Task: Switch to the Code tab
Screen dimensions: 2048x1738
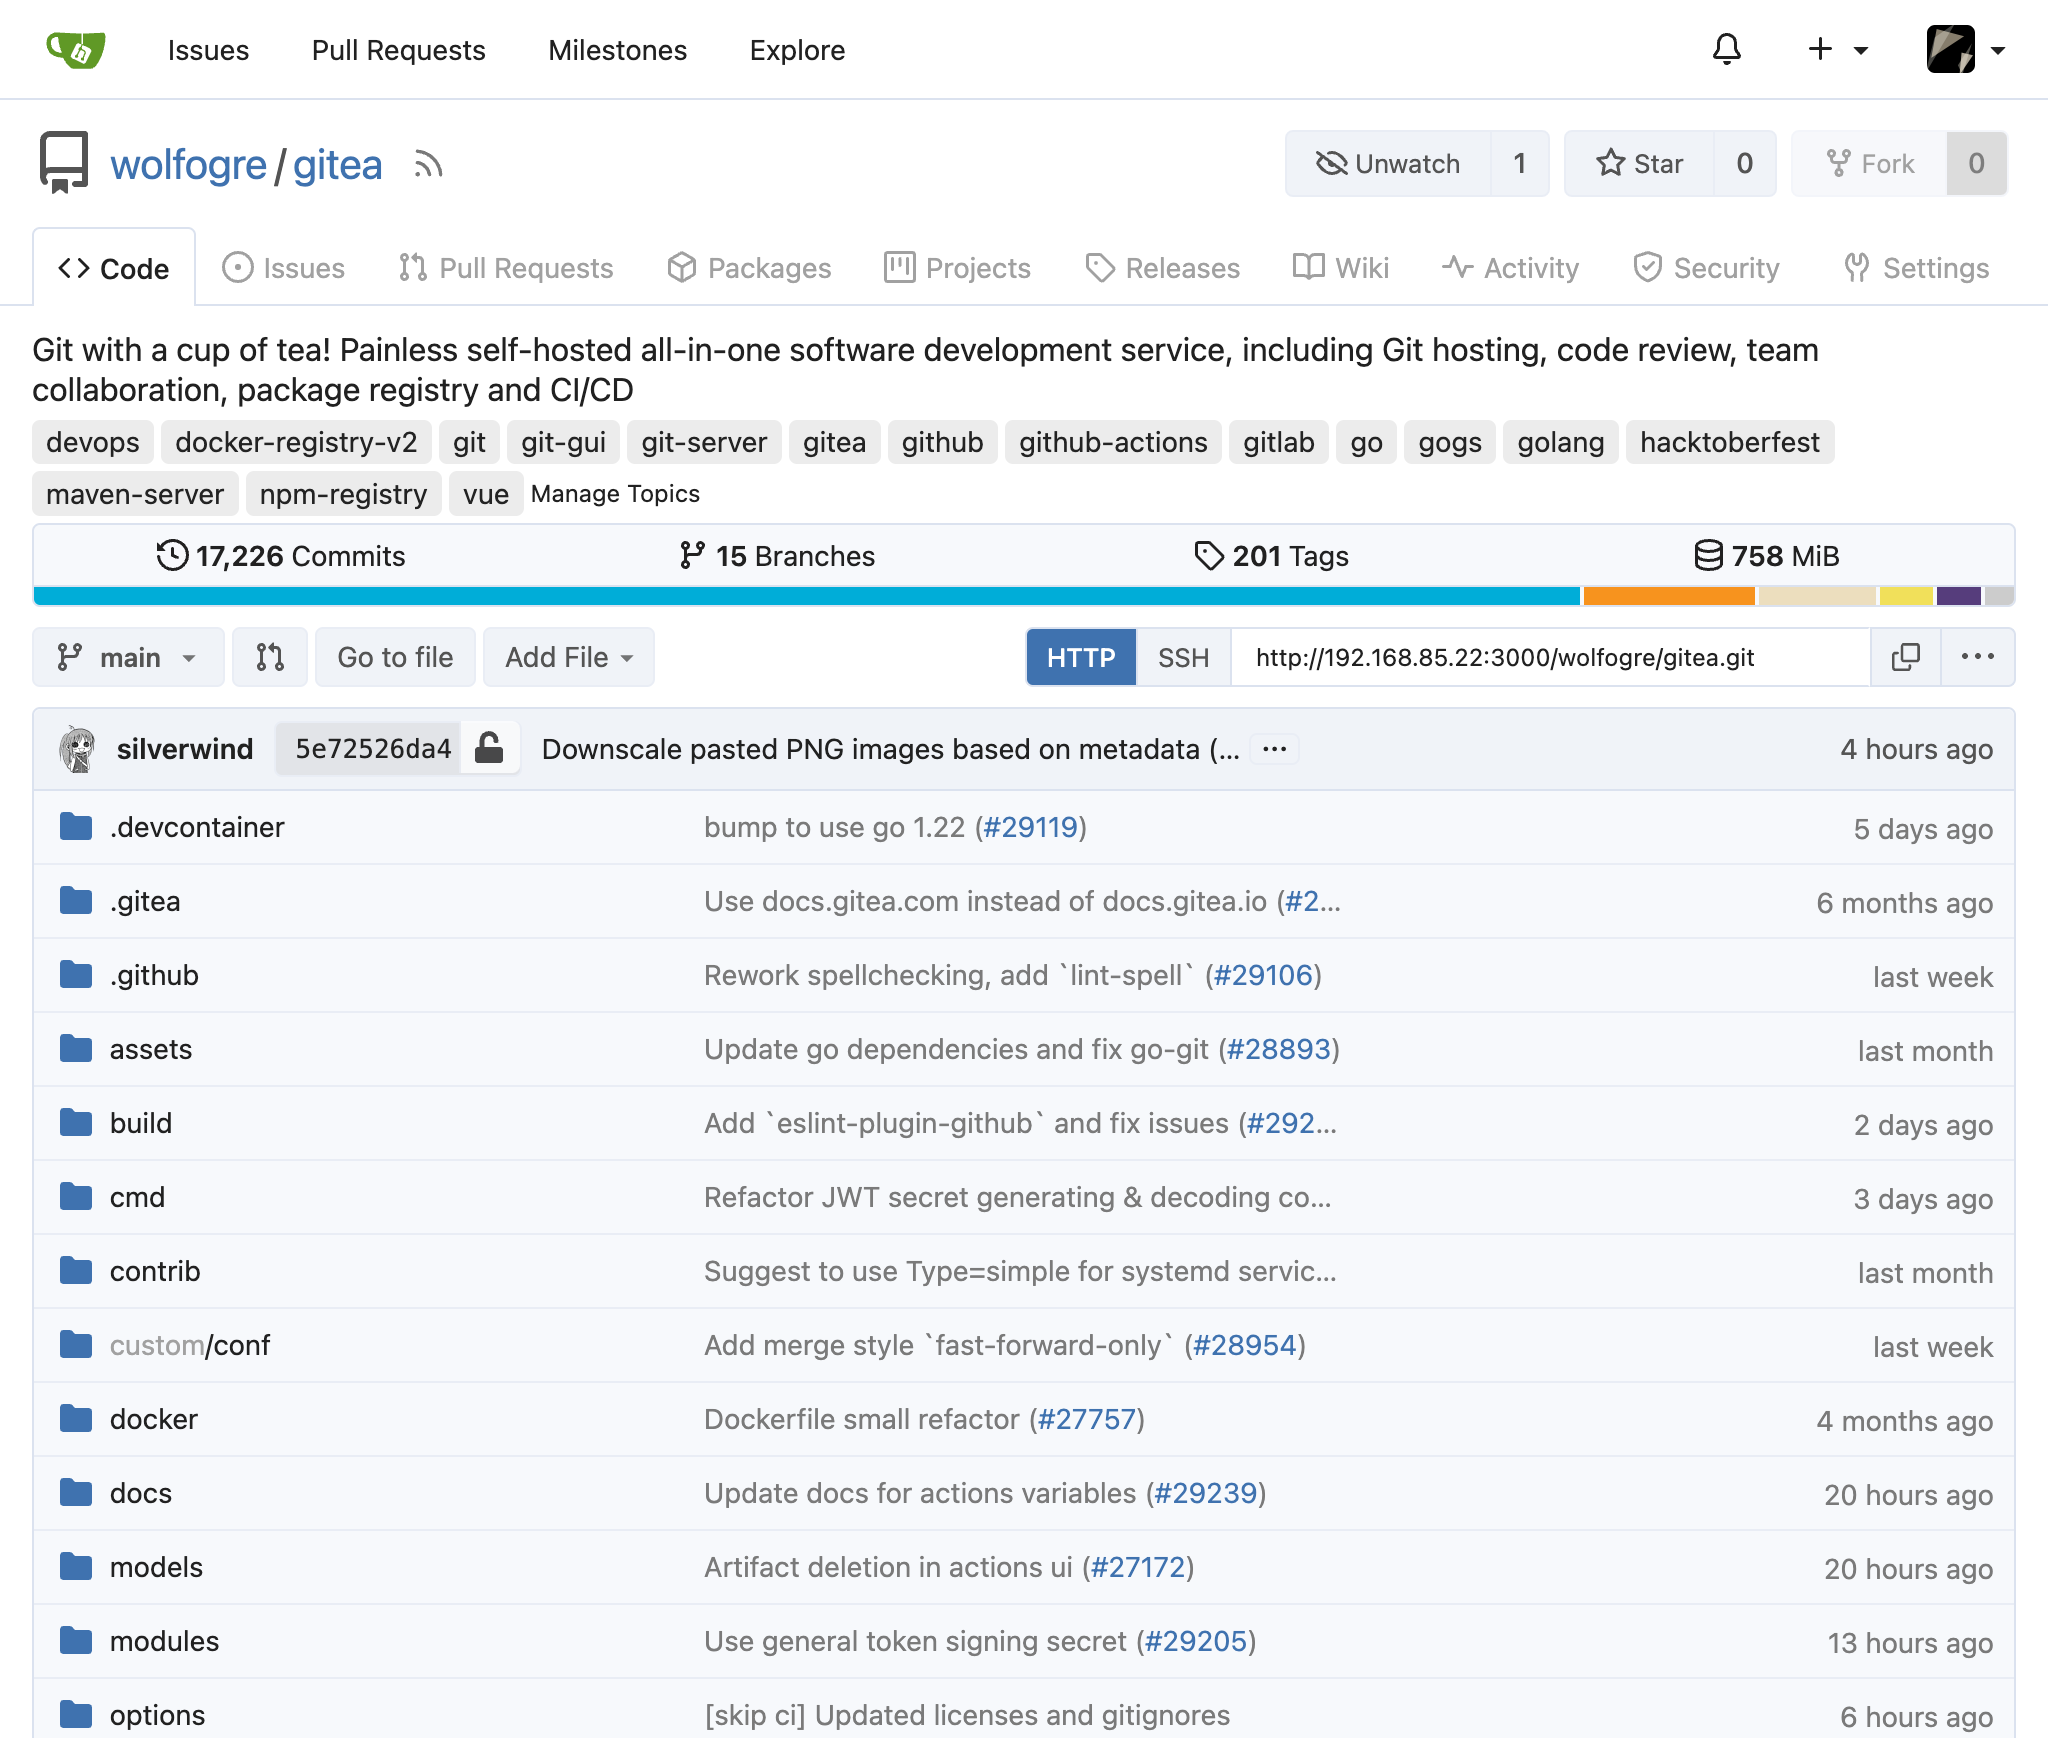Action: 114,268
